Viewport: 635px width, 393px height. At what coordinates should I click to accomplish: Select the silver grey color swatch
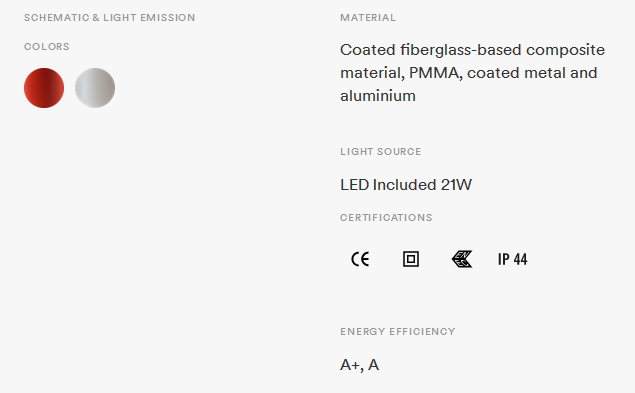pyautogui.click(x=95, y=88)
